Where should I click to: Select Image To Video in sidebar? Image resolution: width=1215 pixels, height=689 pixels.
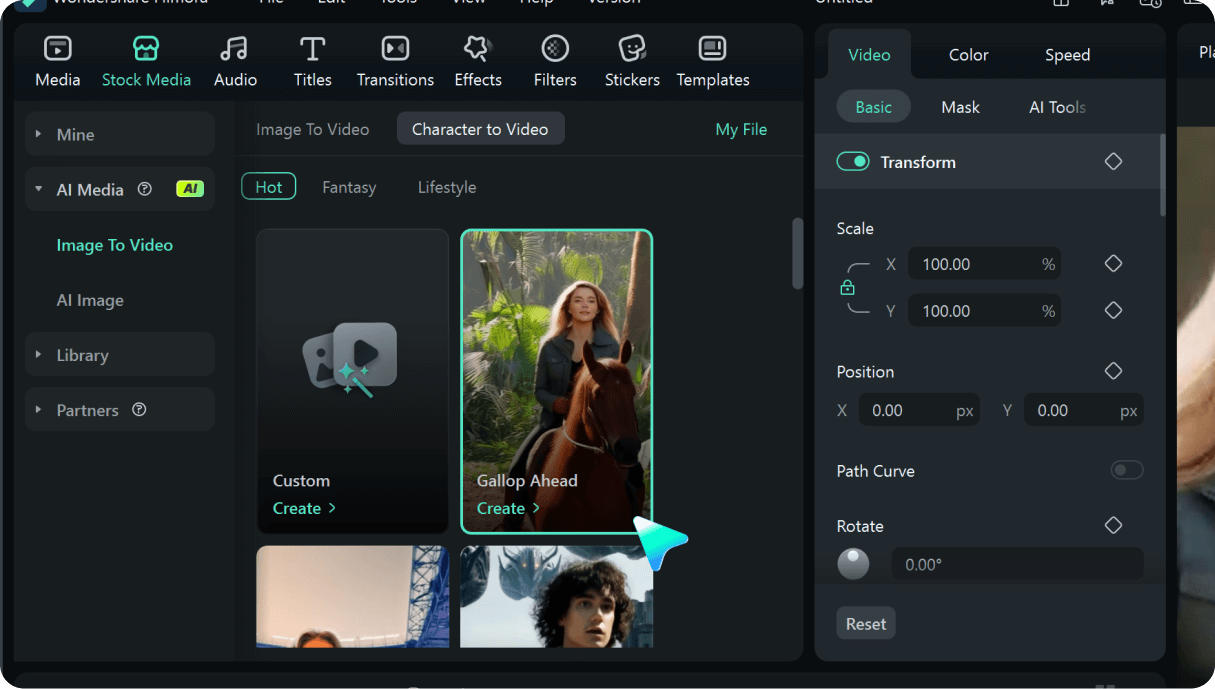(x=115, y=245)
